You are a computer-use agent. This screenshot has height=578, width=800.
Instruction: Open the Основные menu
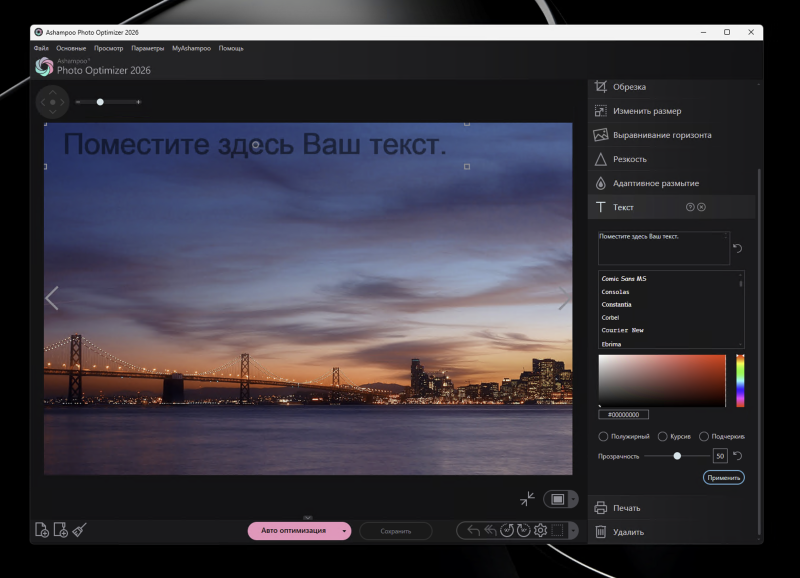pos(71,48)
